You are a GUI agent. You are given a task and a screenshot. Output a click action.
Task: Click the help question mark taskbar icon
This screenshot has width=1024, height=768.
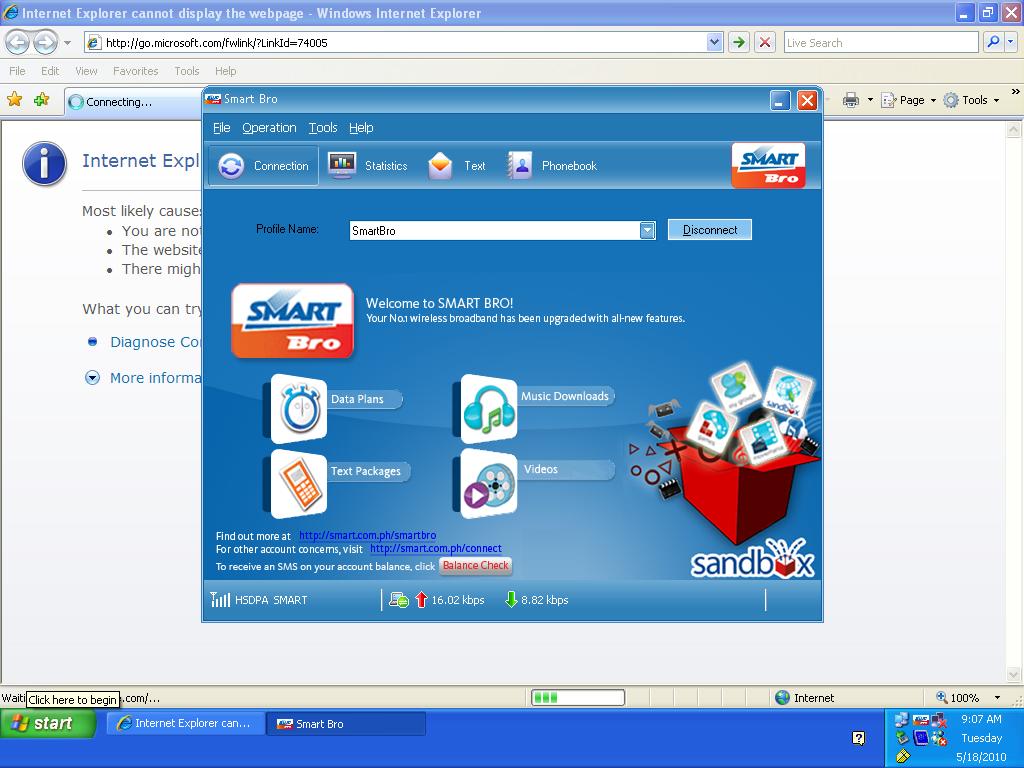(859, 739)
